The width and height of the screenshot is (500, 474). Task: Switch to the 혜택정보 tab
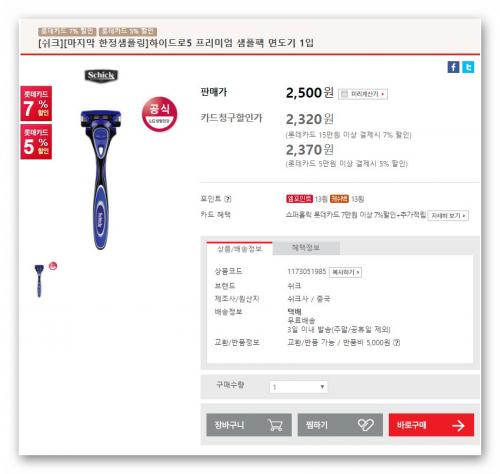tap(306, 248)
